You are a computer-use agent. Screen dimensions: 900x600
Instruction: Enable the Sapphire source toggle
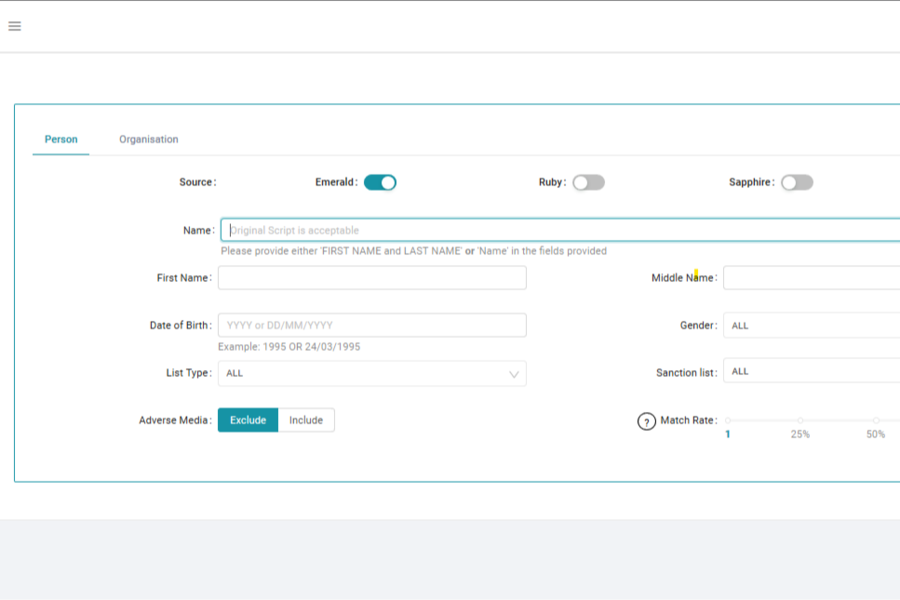click(x=798, y=182)
